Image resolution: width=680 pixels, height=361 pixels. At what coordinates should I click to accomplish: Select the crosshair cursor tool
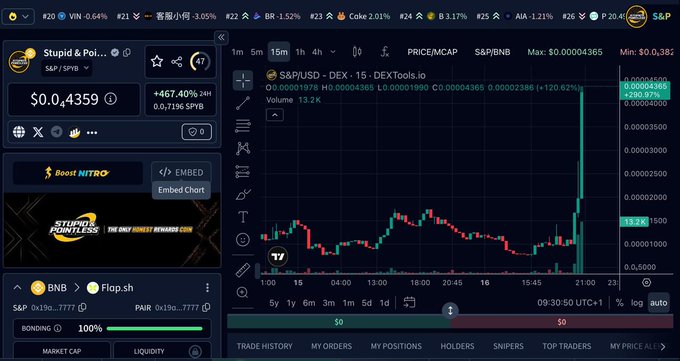(243, 80)
